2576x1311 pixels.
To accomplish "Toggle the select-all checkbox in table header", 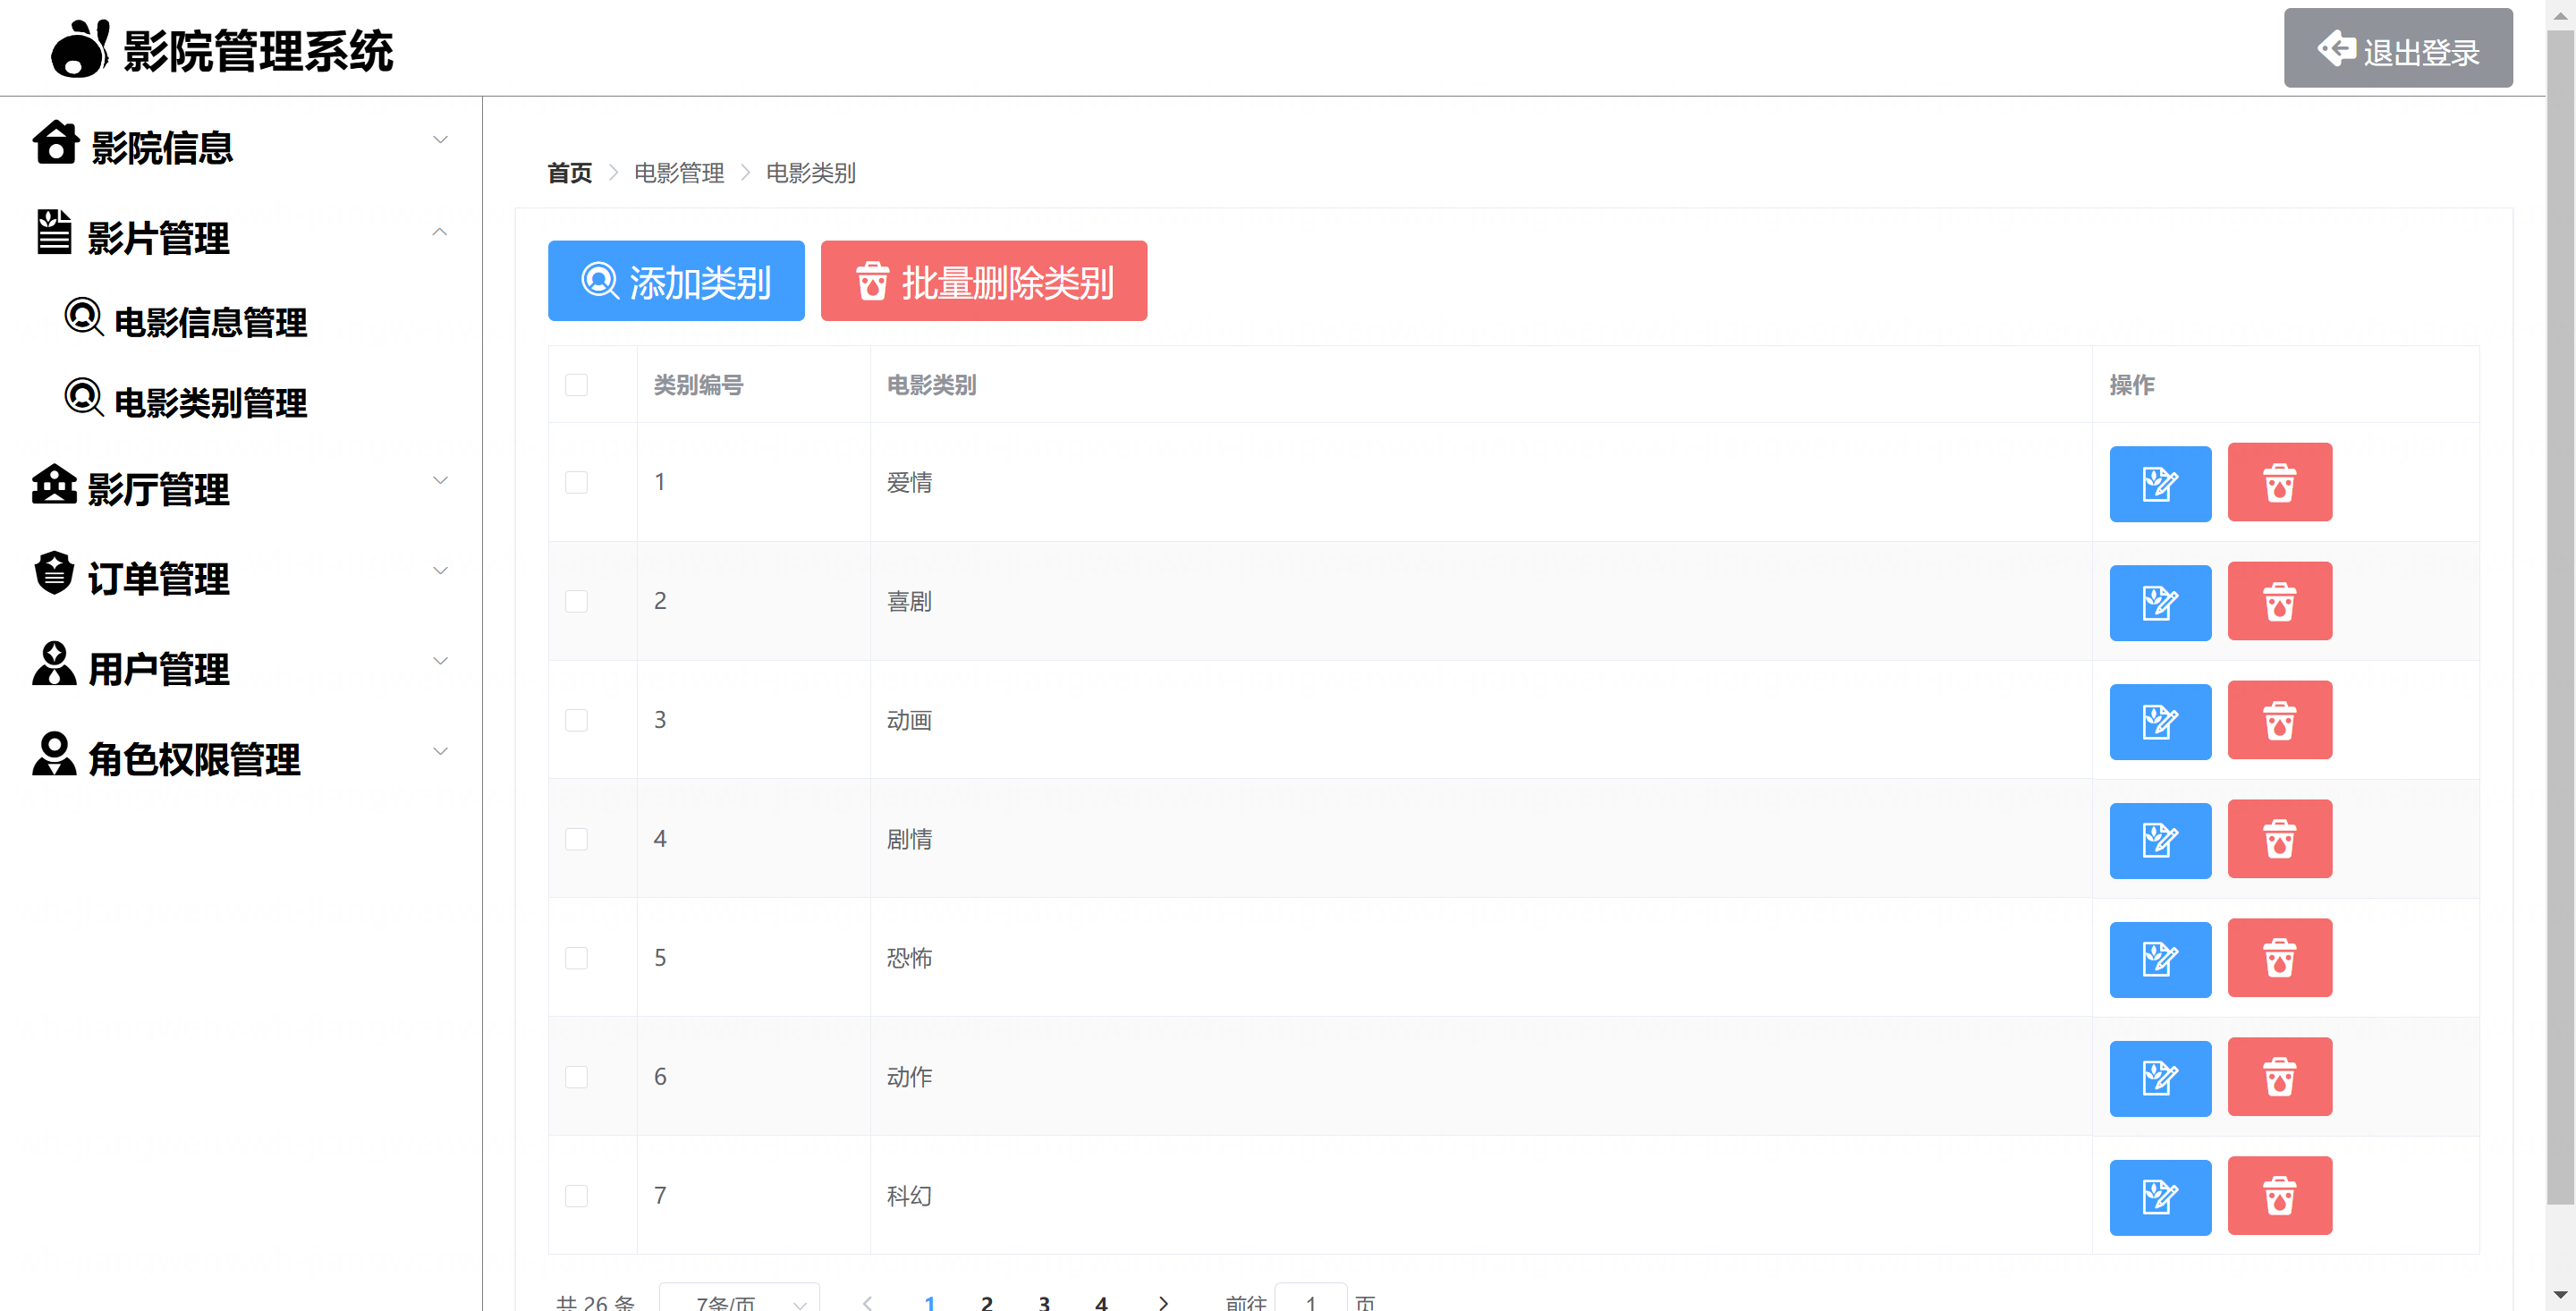I will pyautogui.click(x=576, y=385).
